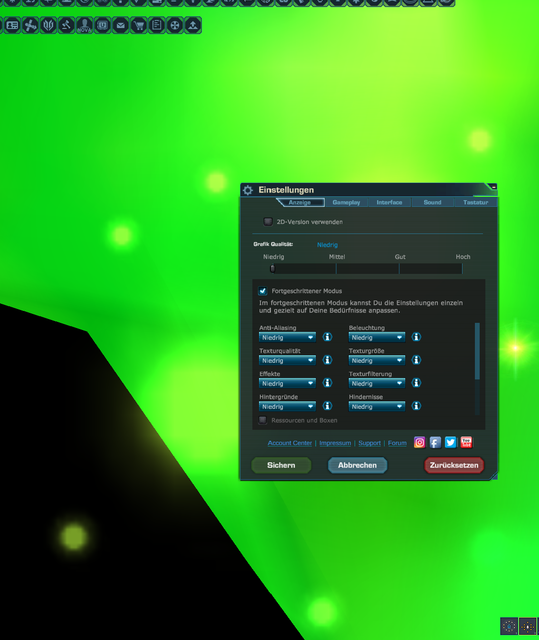The width and height of the screenshot is (539, 640).
Task: Open the Impressum link
Action: 335,443
